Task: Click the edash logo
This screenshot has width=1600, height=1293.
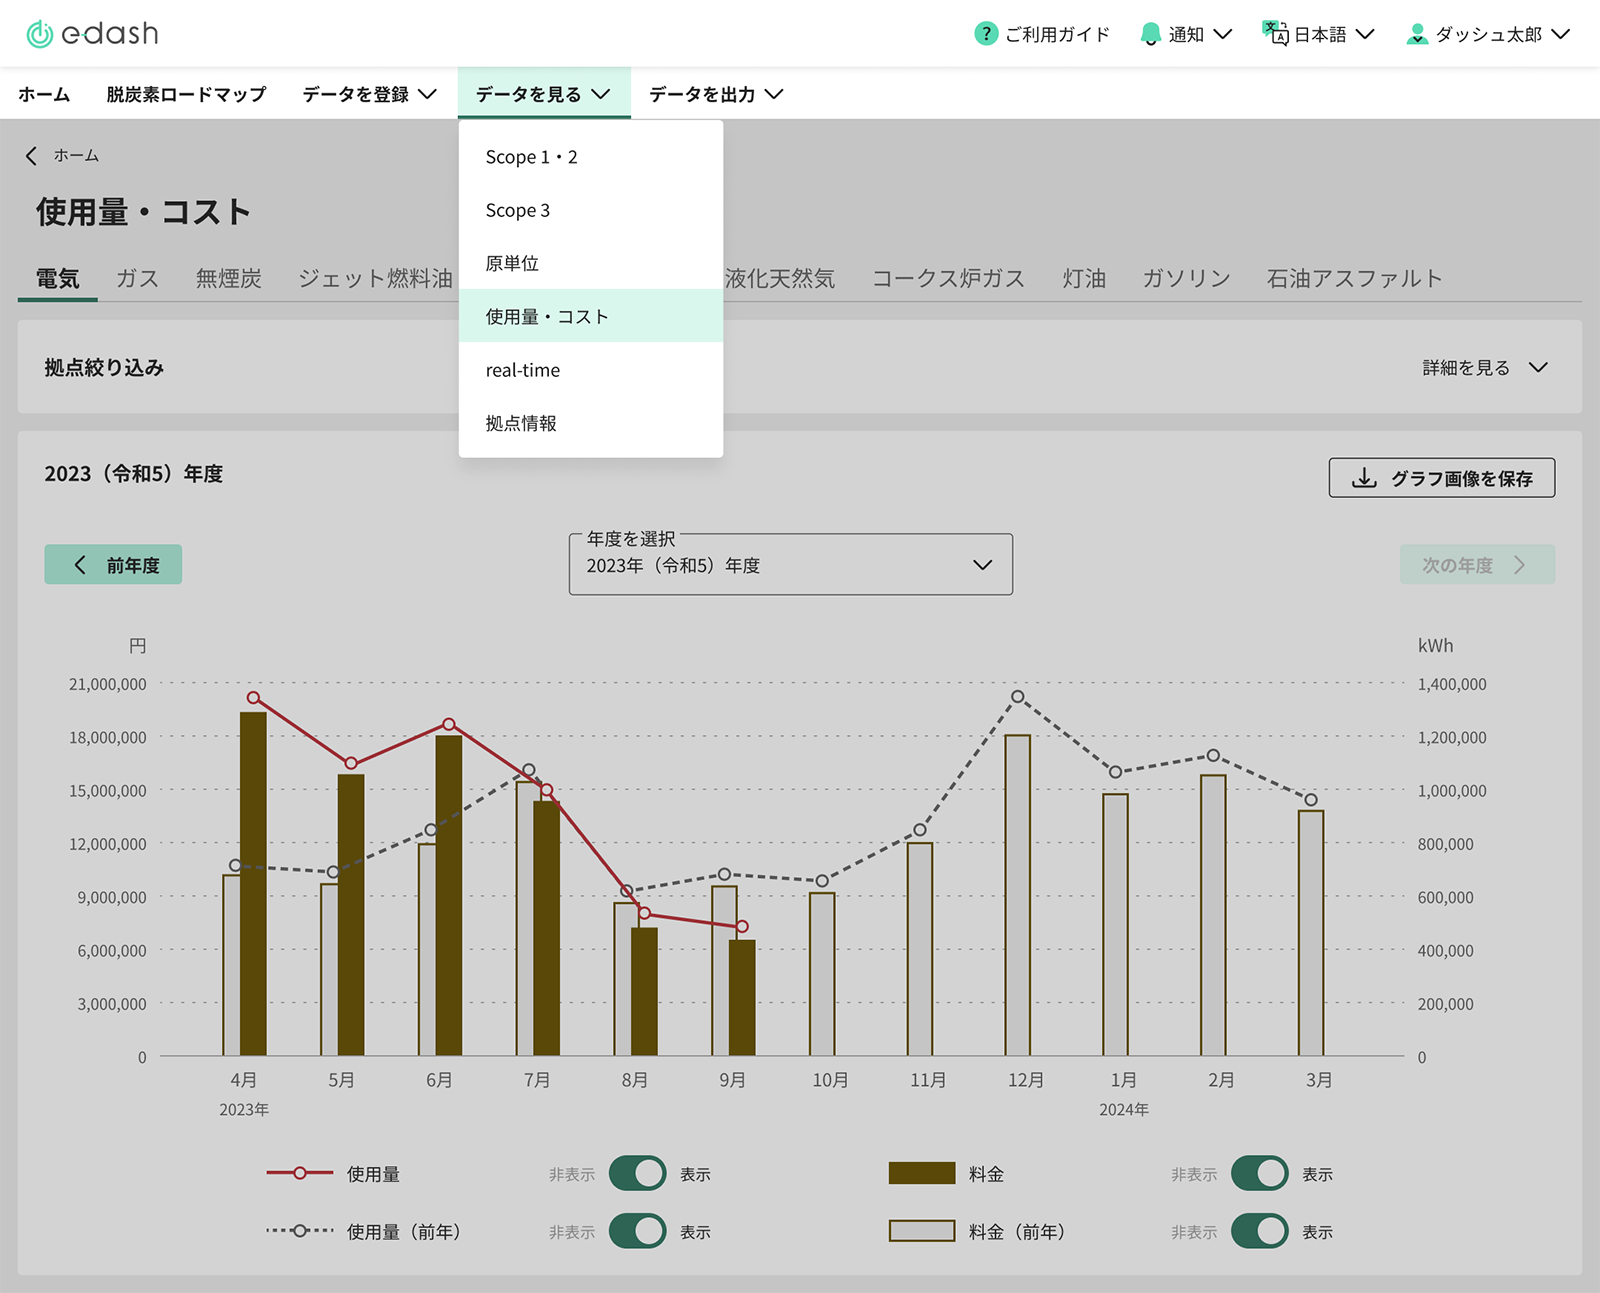Action: (90, 32)
